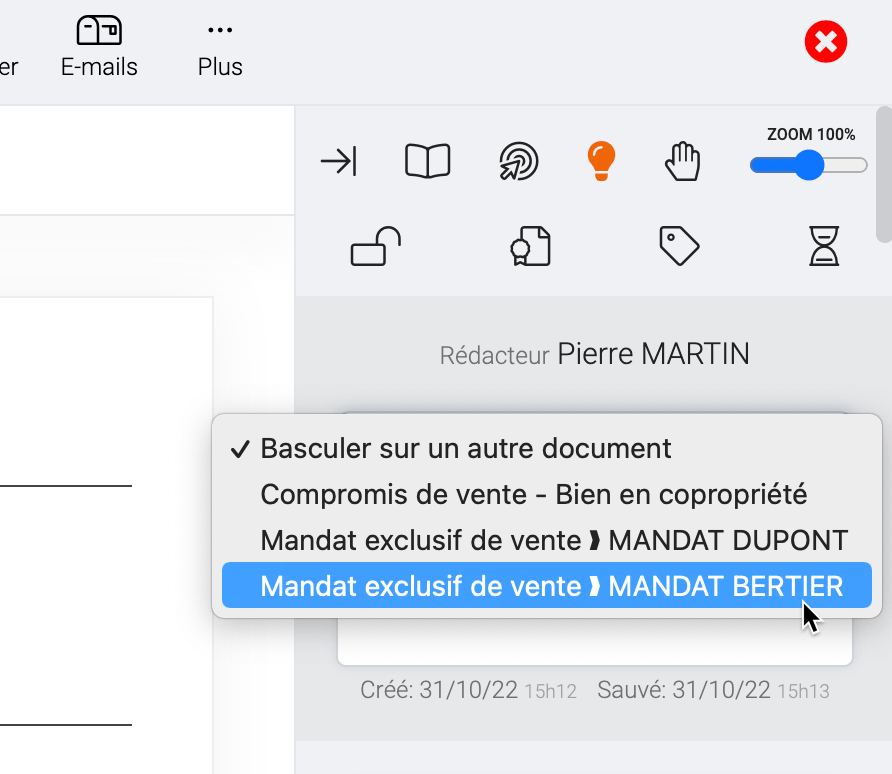Image resolution: width=892 pixels, height=774 pixels.
Task: Open the book reading mode icon
Action: 428,160
